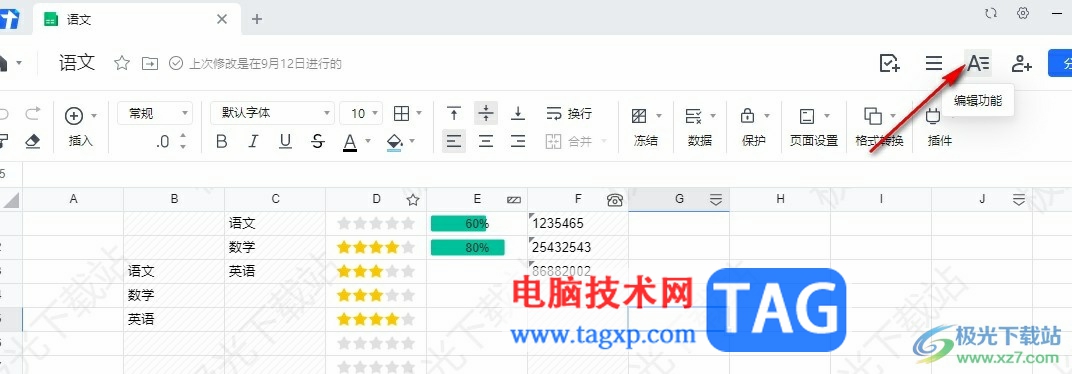Click the filter icon in column J header
1072x374 pixels.
coord(1019,200)
